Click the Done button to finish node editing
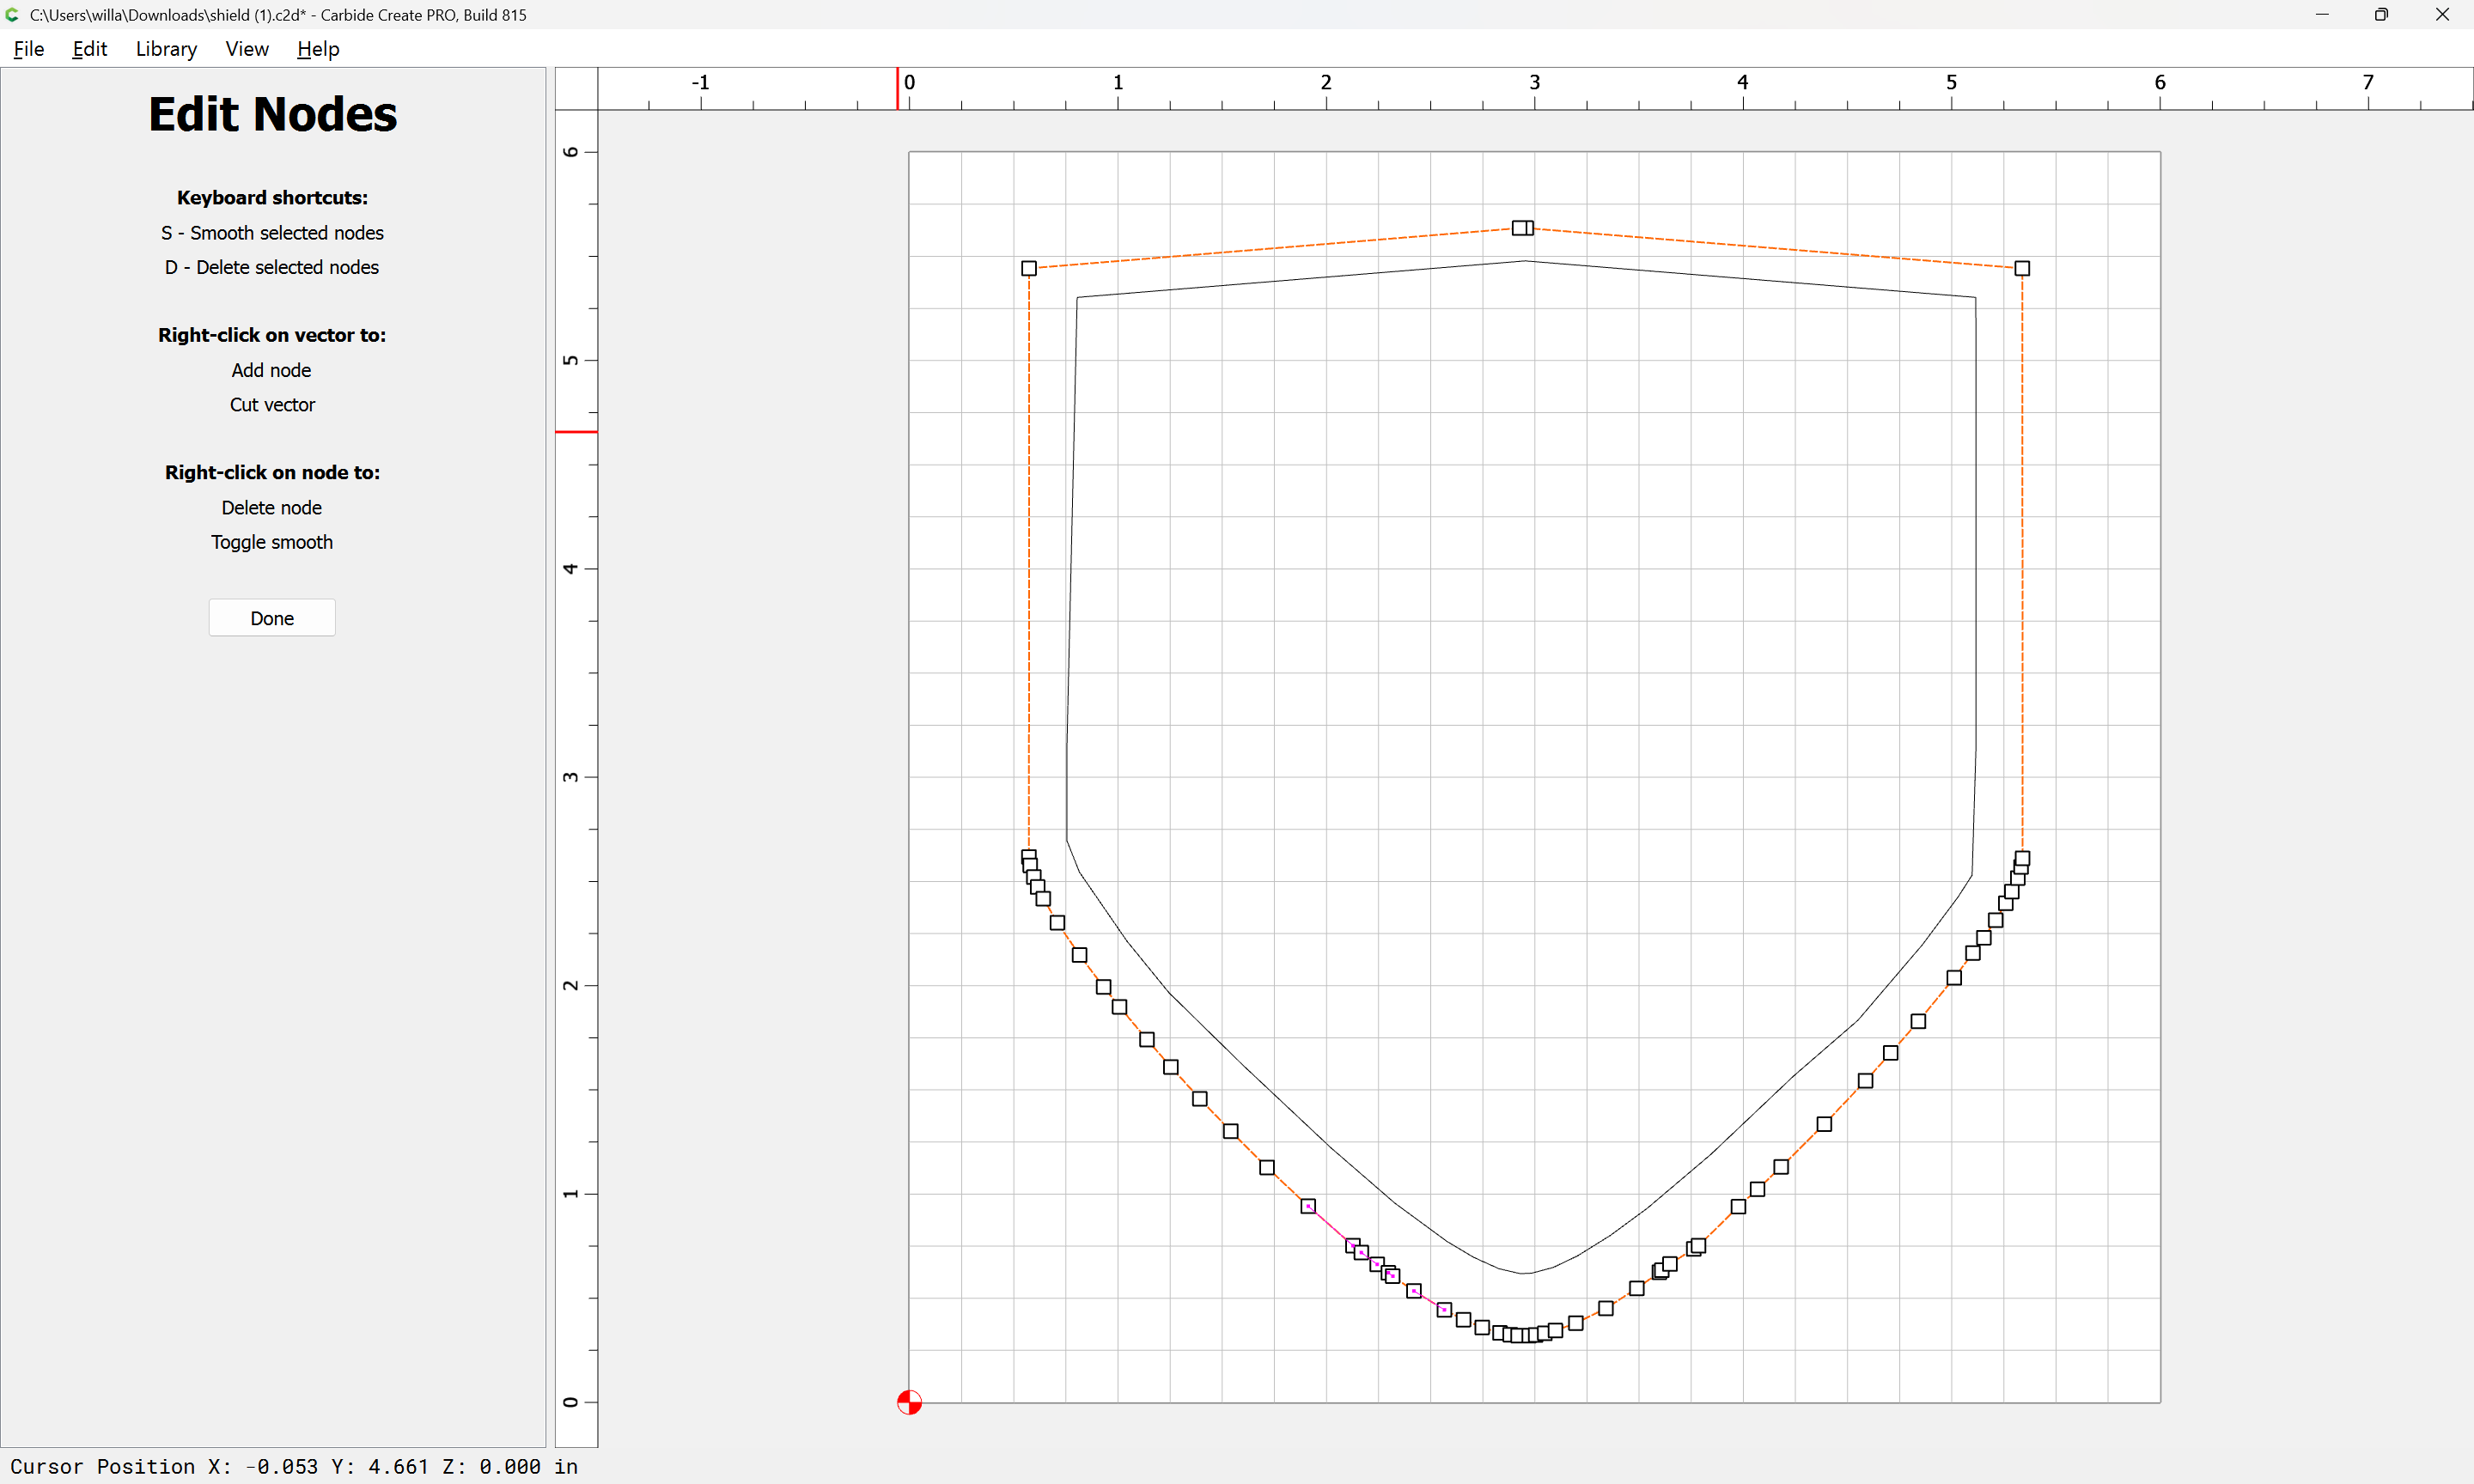Screen dimensions: 2474x1484 [272, 618]
